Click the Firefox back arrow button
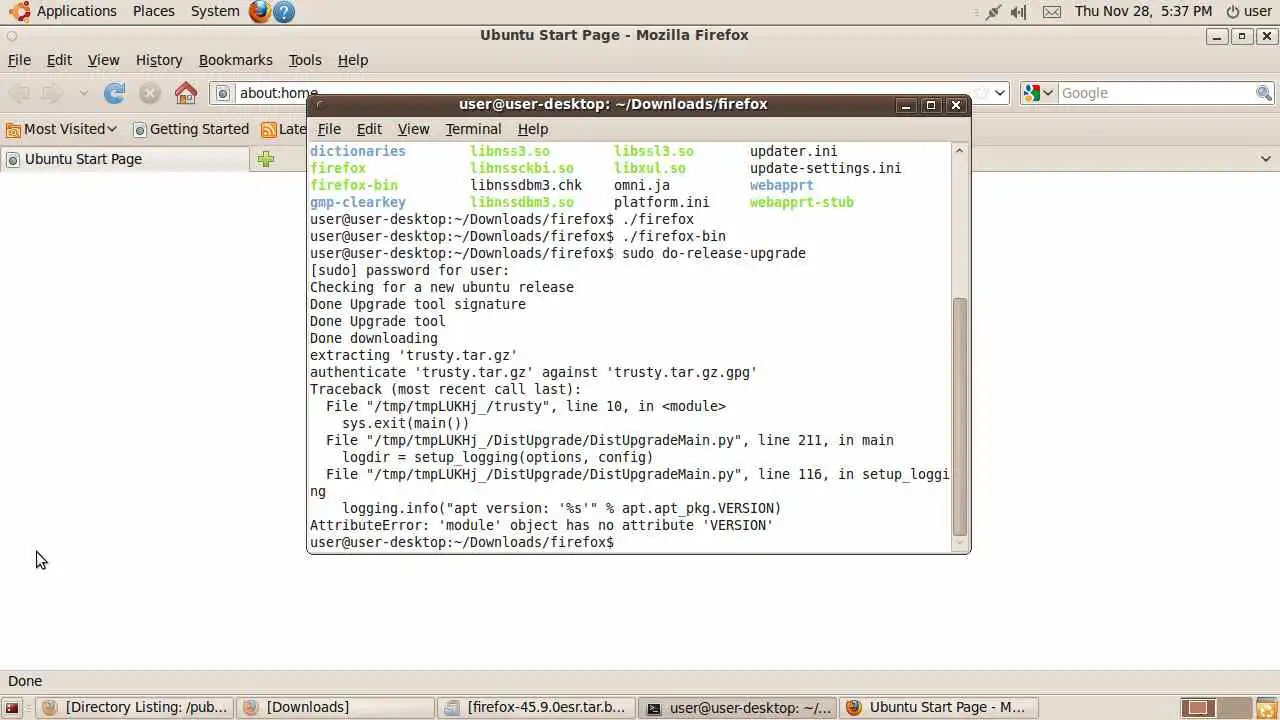The width and height of the screenshot is (1280, 720). pyautogui.click(x=19, y=93)
